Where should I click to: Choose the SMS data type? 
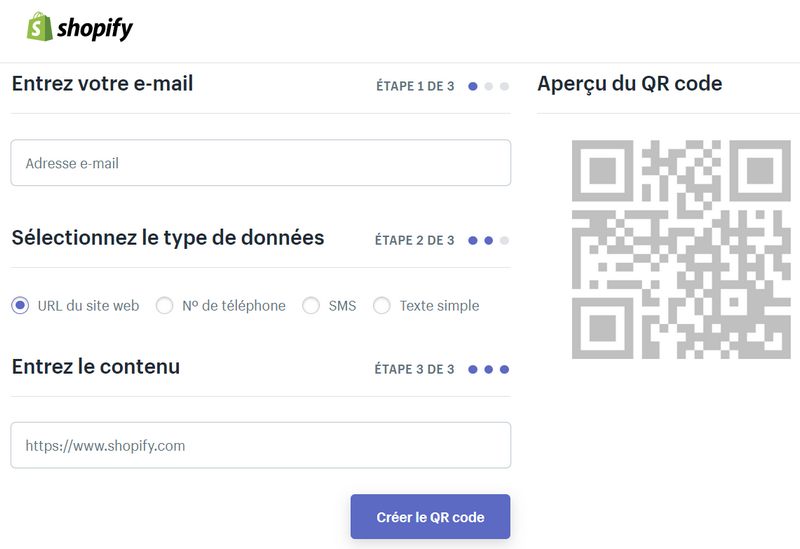coord(311,306)
